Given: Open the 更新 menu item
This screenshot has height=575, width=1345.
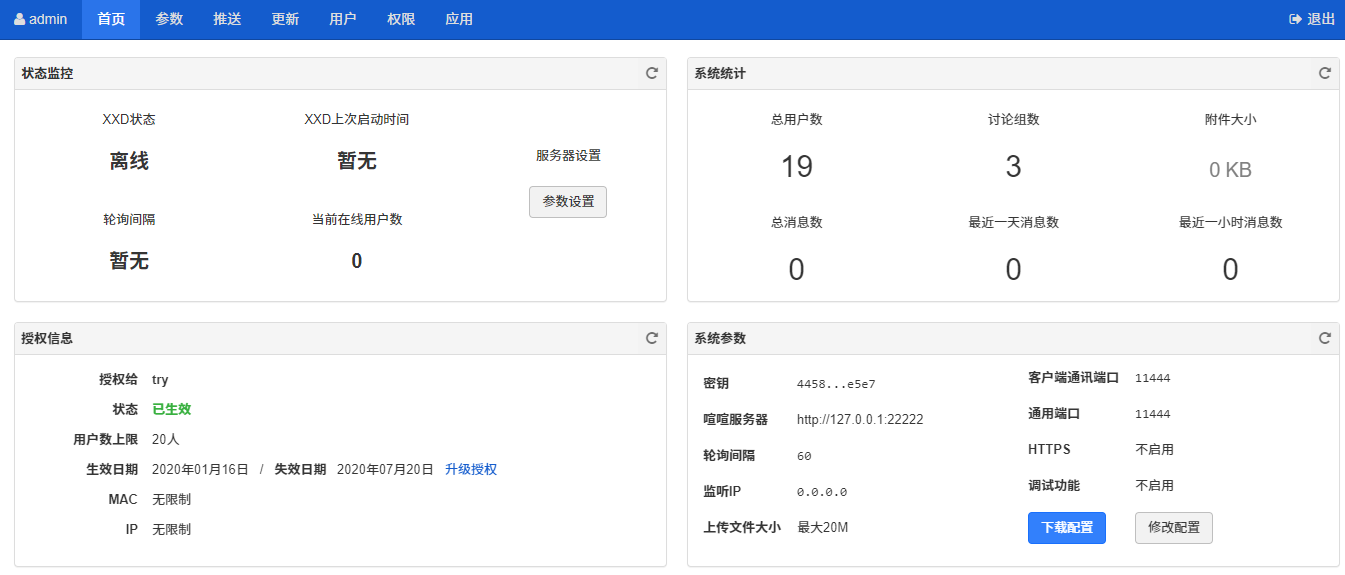Looking at the screenshot, I should [x=285, y=19].
